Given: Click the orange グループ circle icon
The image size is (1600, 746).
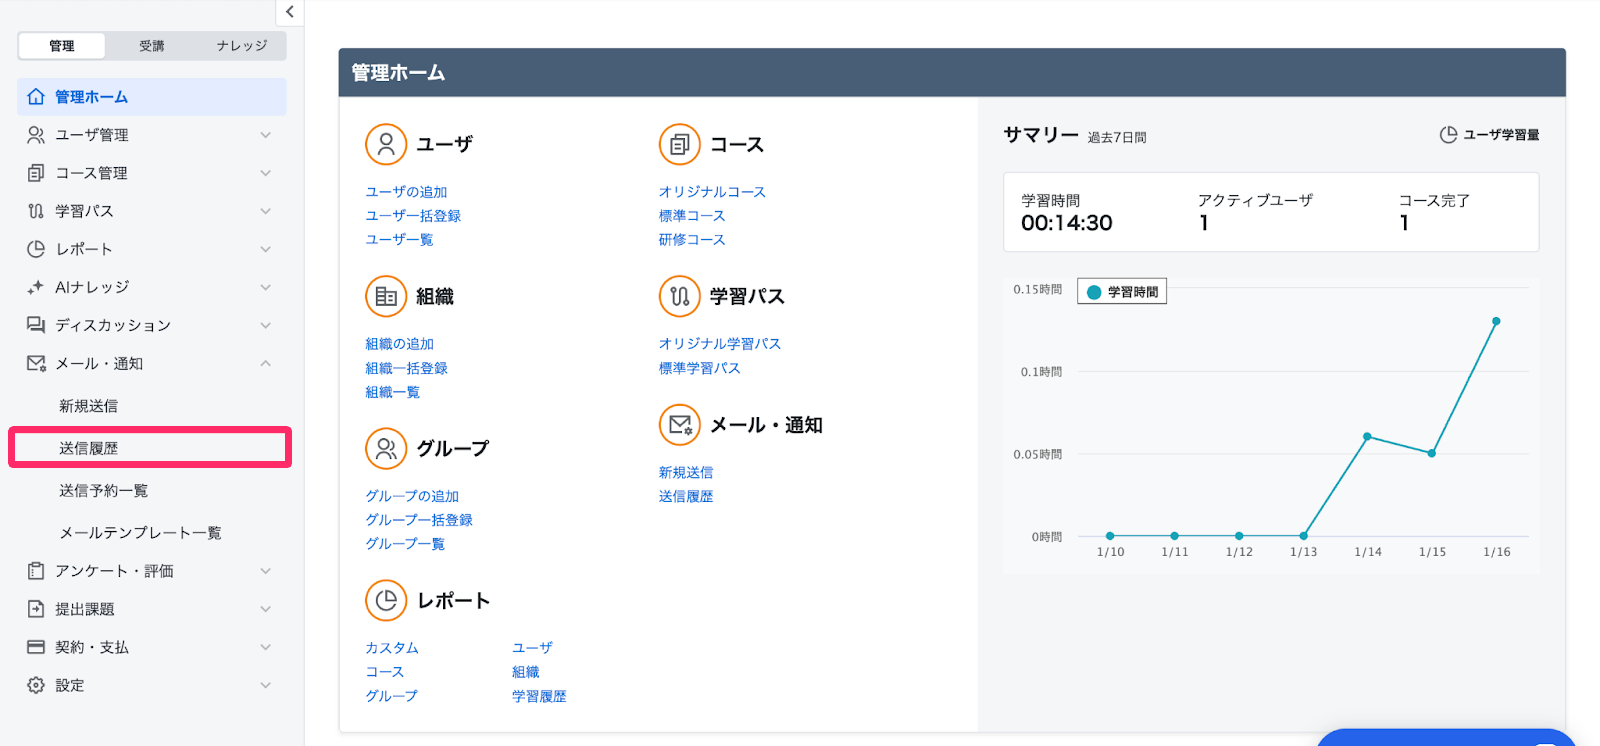Looking at the screenshot, I should click(386, 448).
